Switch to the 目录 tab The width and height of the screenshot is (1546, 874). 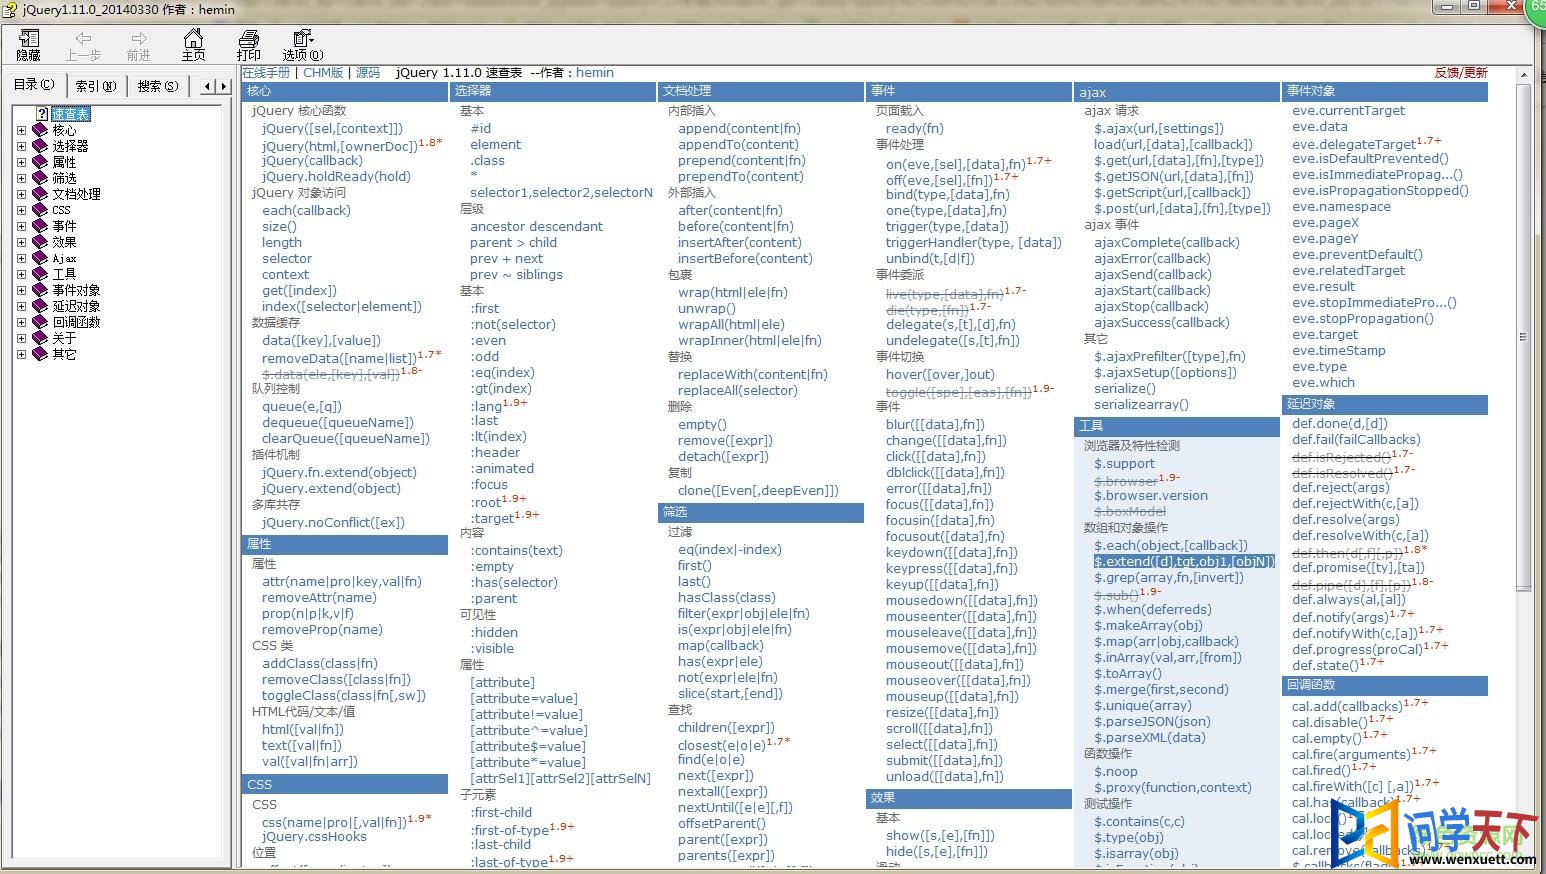(34, 85)
